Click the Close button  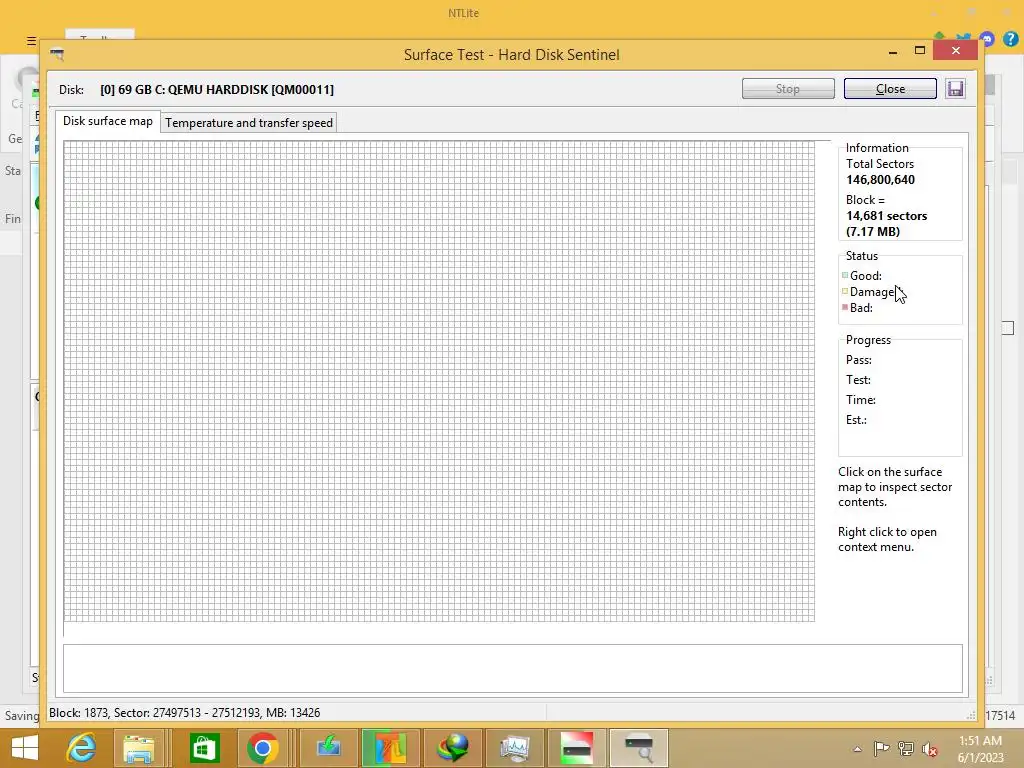click(x=890, y=89)
